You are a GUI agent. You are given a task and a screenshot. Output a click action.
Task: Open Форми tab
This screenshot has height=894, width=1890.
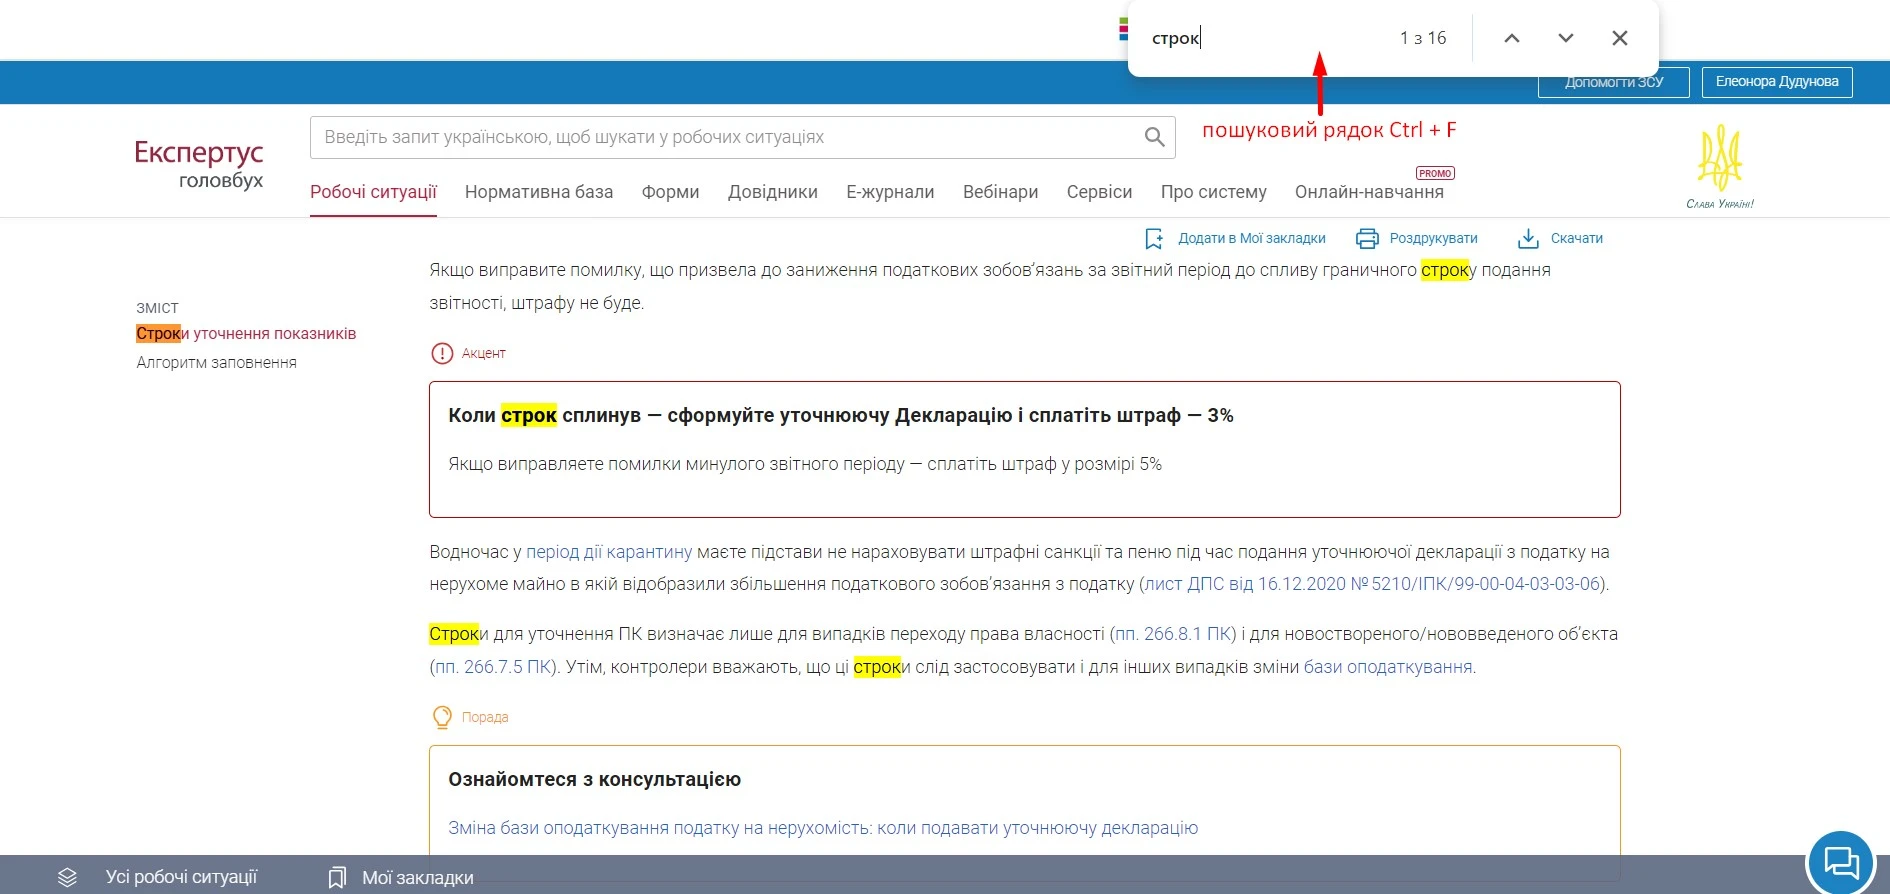(670, 192)
